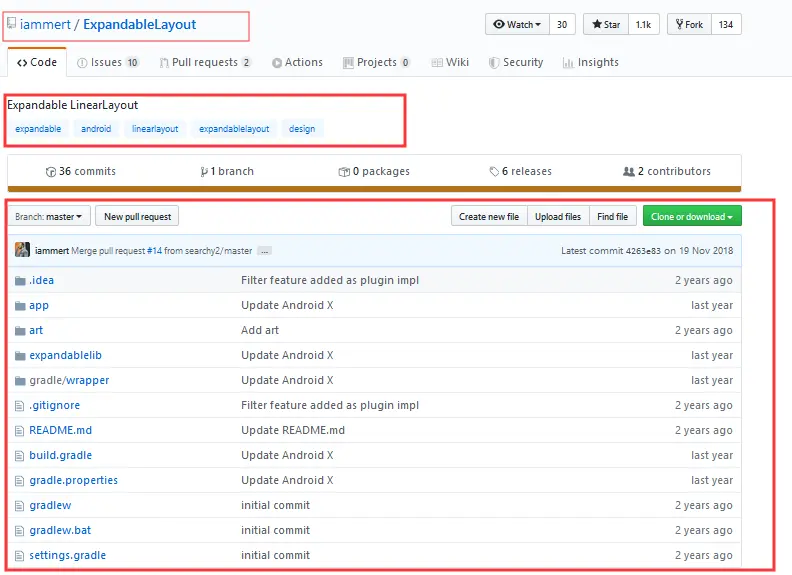The image size is (792, 575).
Task: Open gradlew's 'initial commit' message
Action: pos(275,505)
